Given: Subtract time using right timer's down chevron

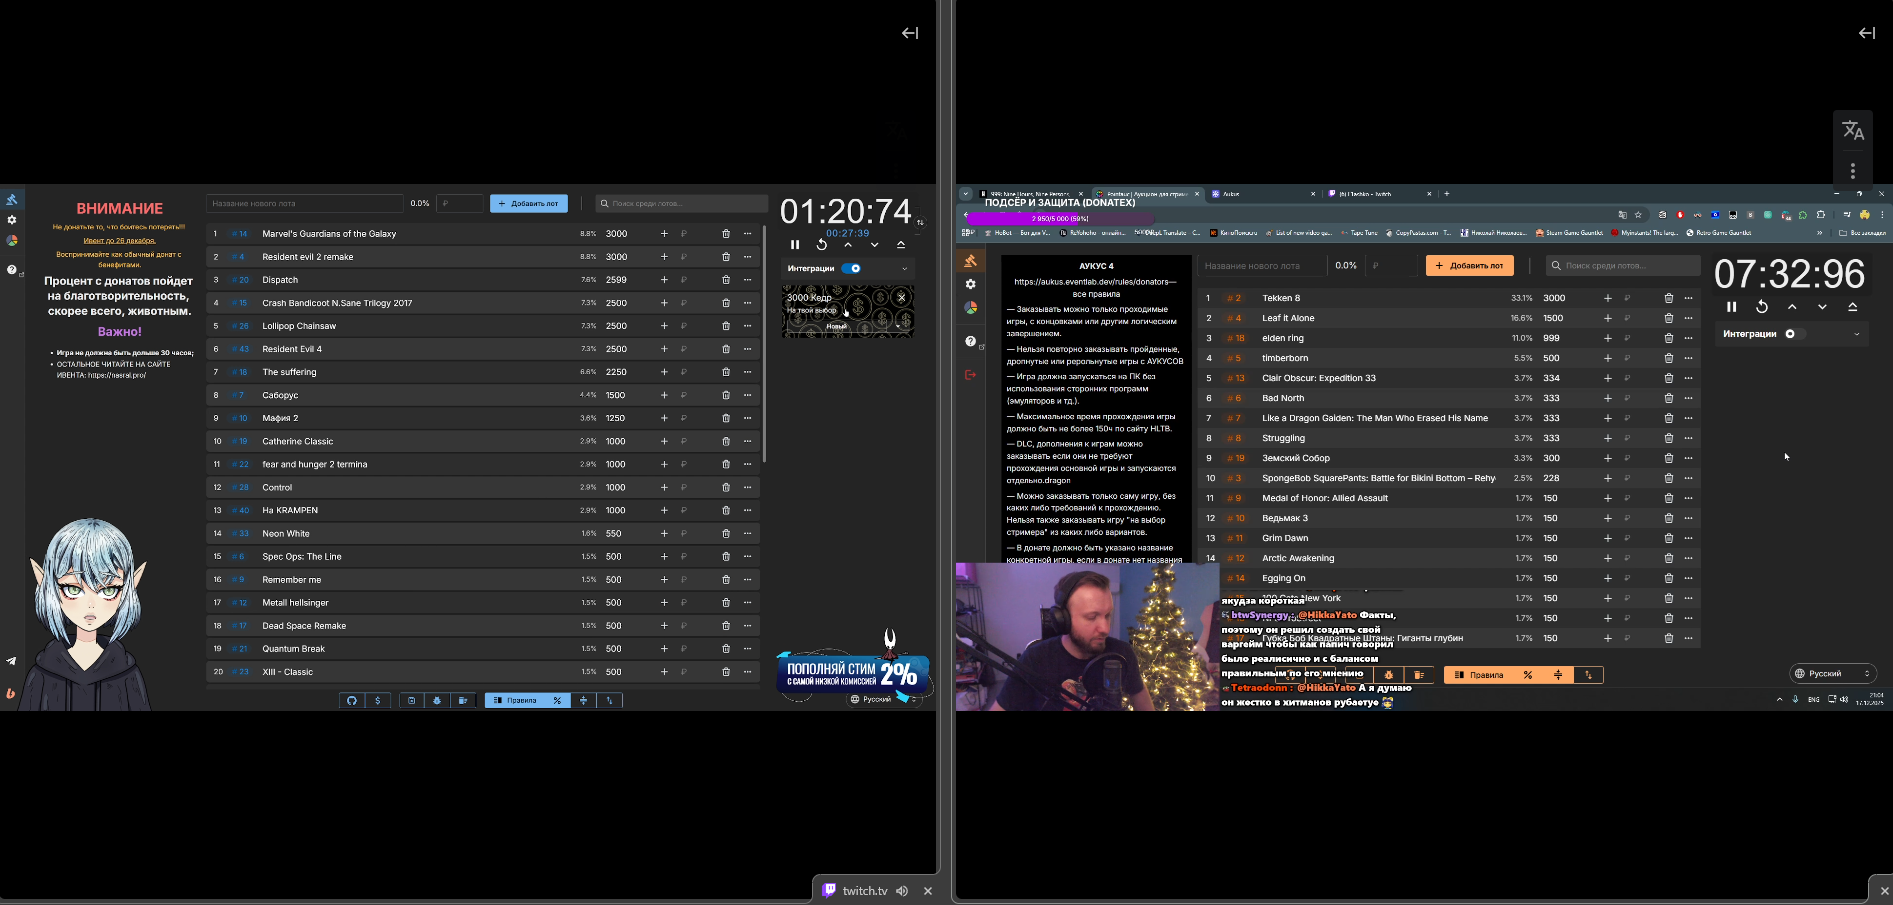Looking at the screenshot, I should [x=1822, y=307].
